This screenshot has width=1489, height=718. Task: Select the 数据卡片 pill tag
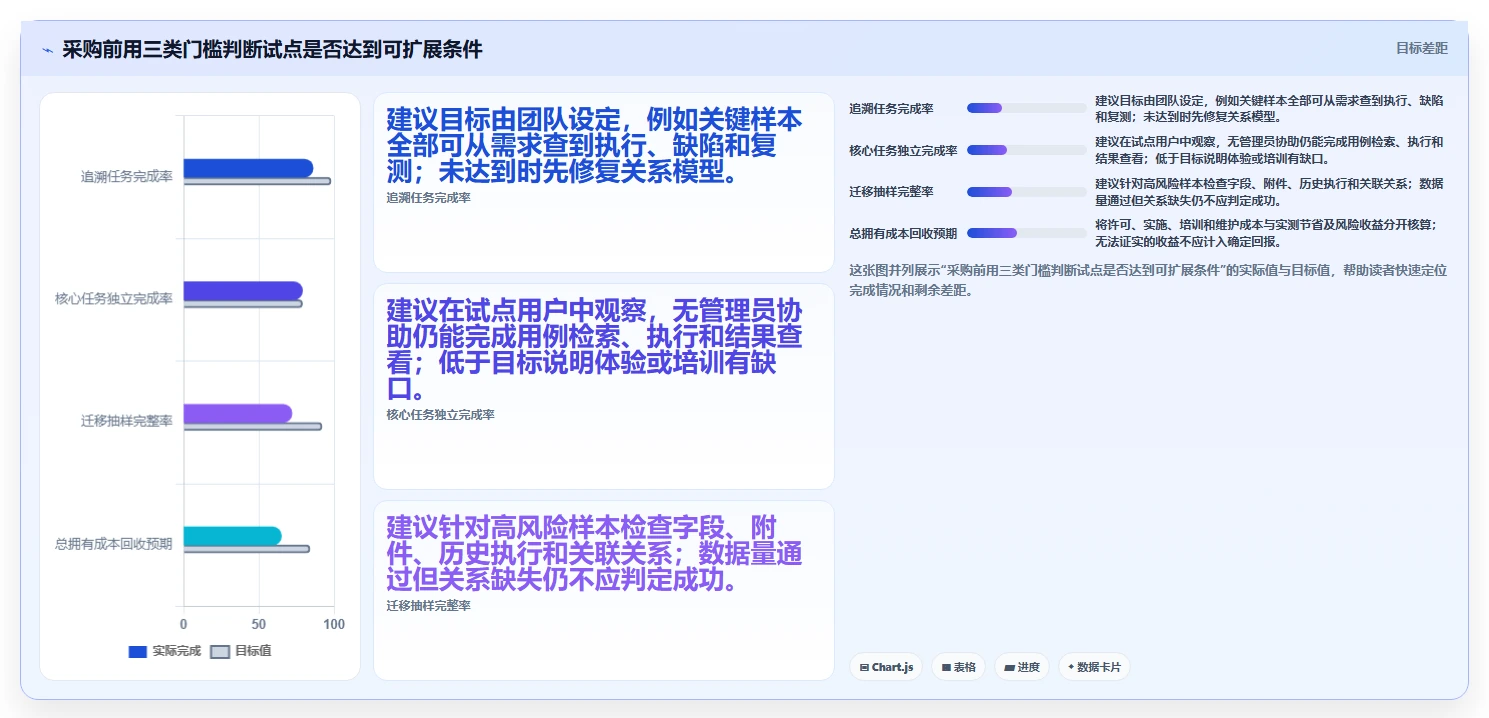pyautogui.click(x=1094, y=667)
